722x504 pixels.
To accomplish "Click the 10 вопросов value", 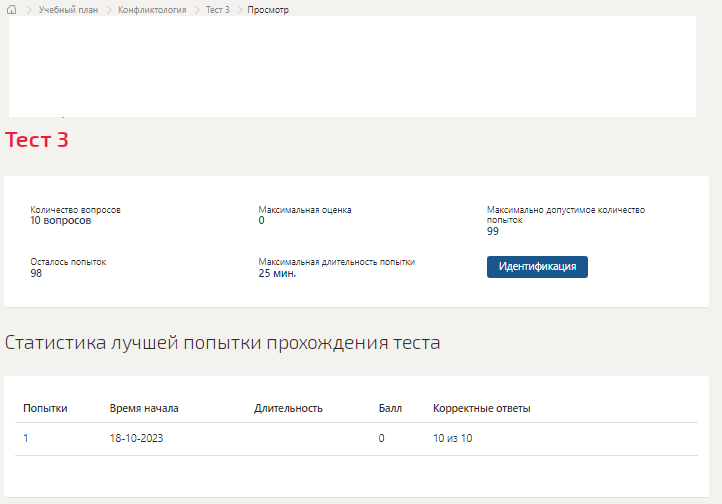I will tap(61, 220).
